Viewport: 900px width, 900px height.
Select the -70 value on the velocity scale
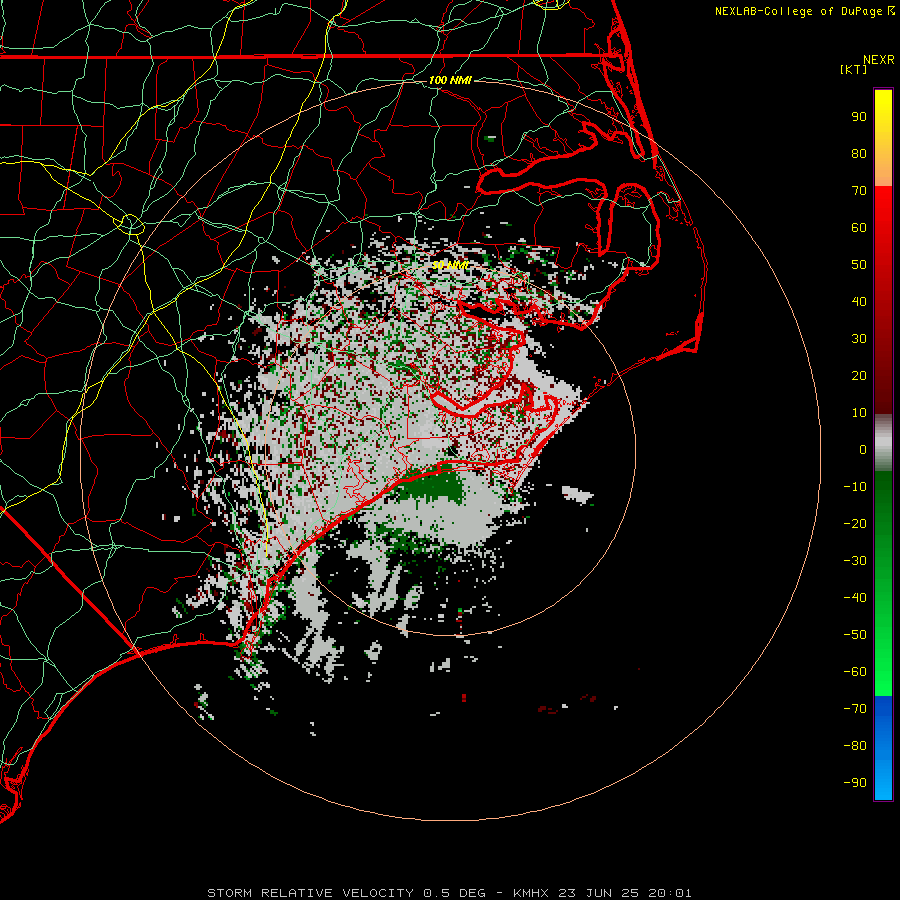click(855, 709)
